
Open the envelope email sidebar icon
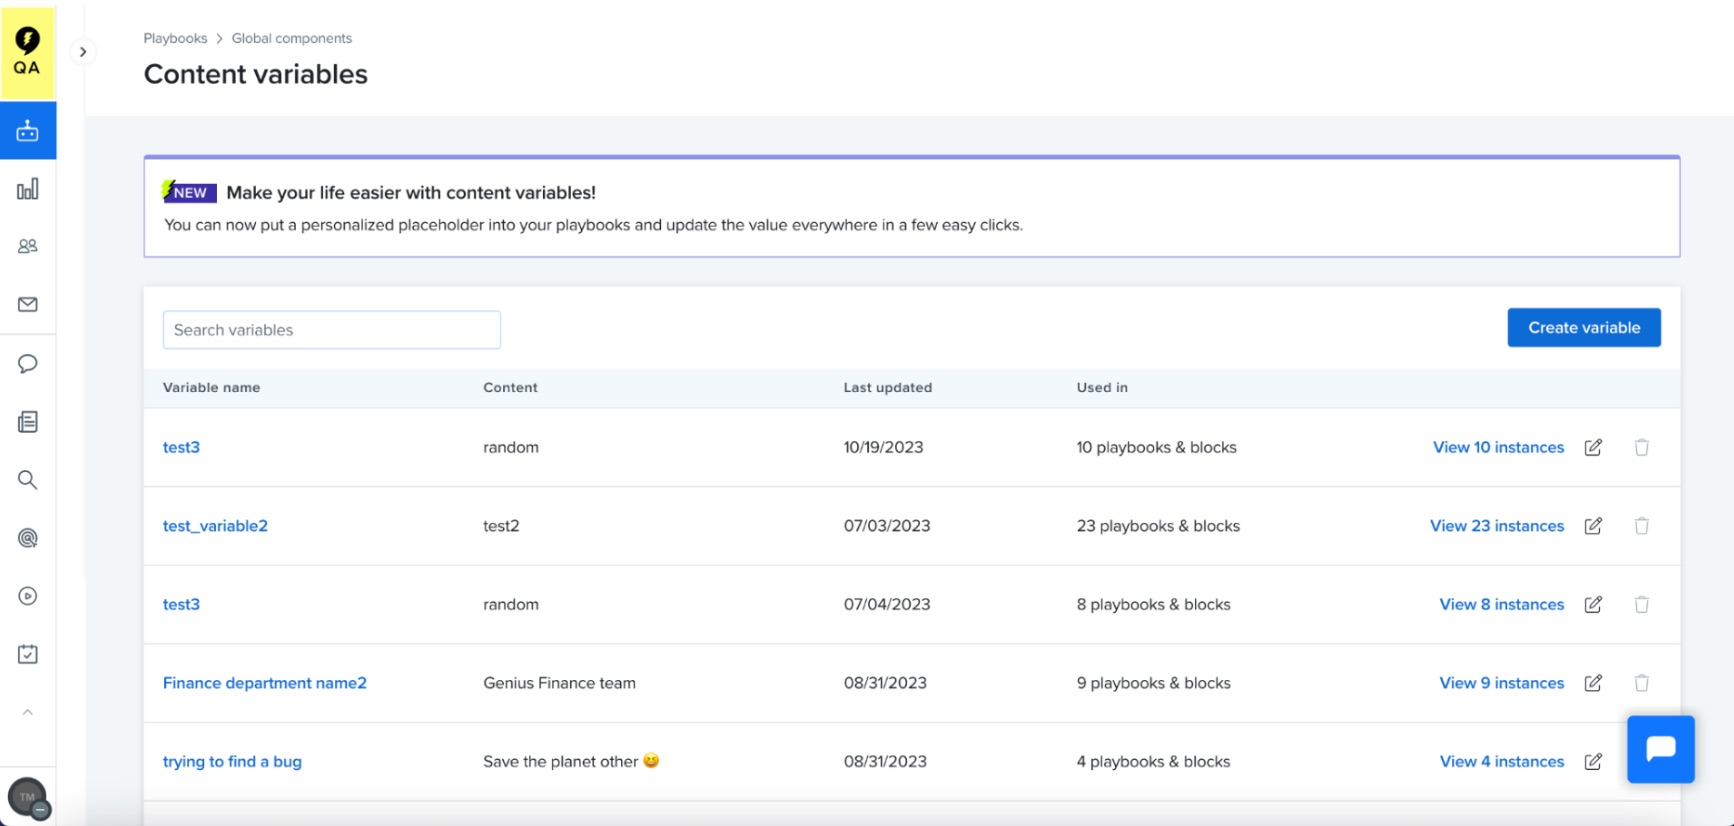pos(28,304)
